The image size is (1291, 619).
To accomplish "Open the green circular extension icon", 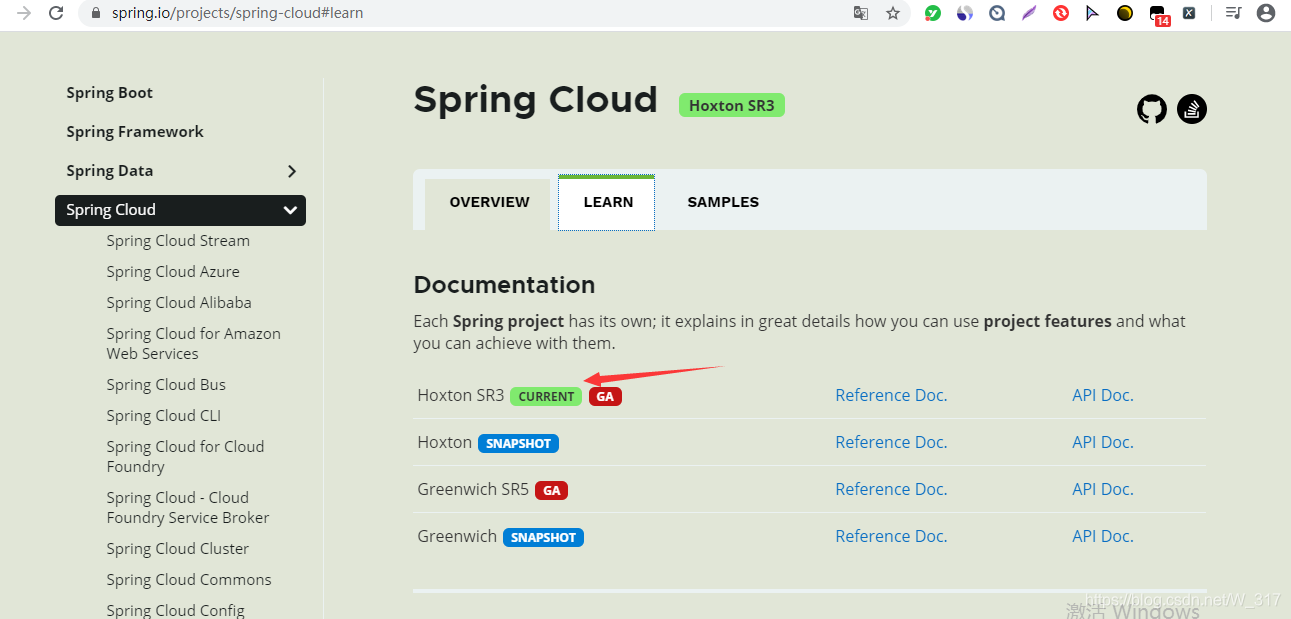I will pos(932,13).
